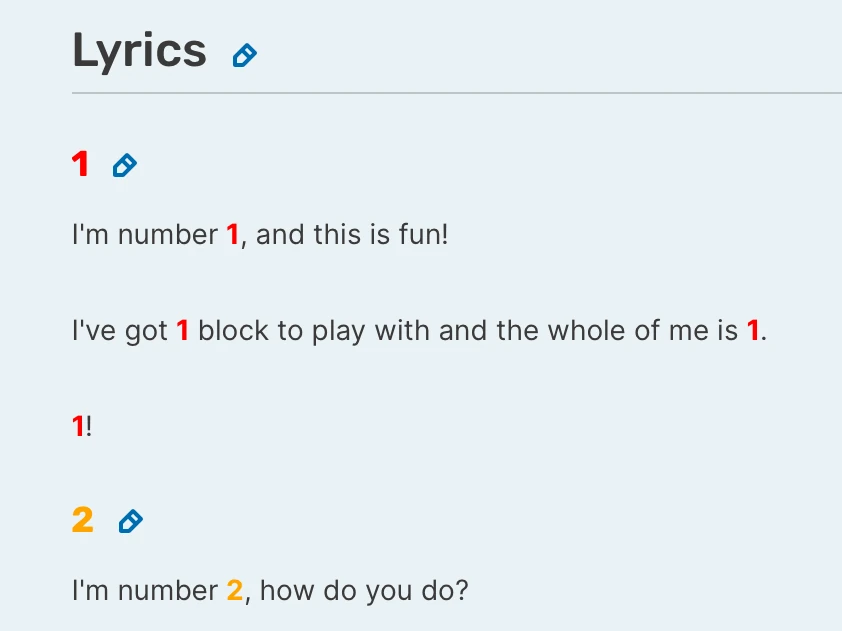
Task: Click the red 1 in "I'm number 1"
Action: tap(233, 235)
